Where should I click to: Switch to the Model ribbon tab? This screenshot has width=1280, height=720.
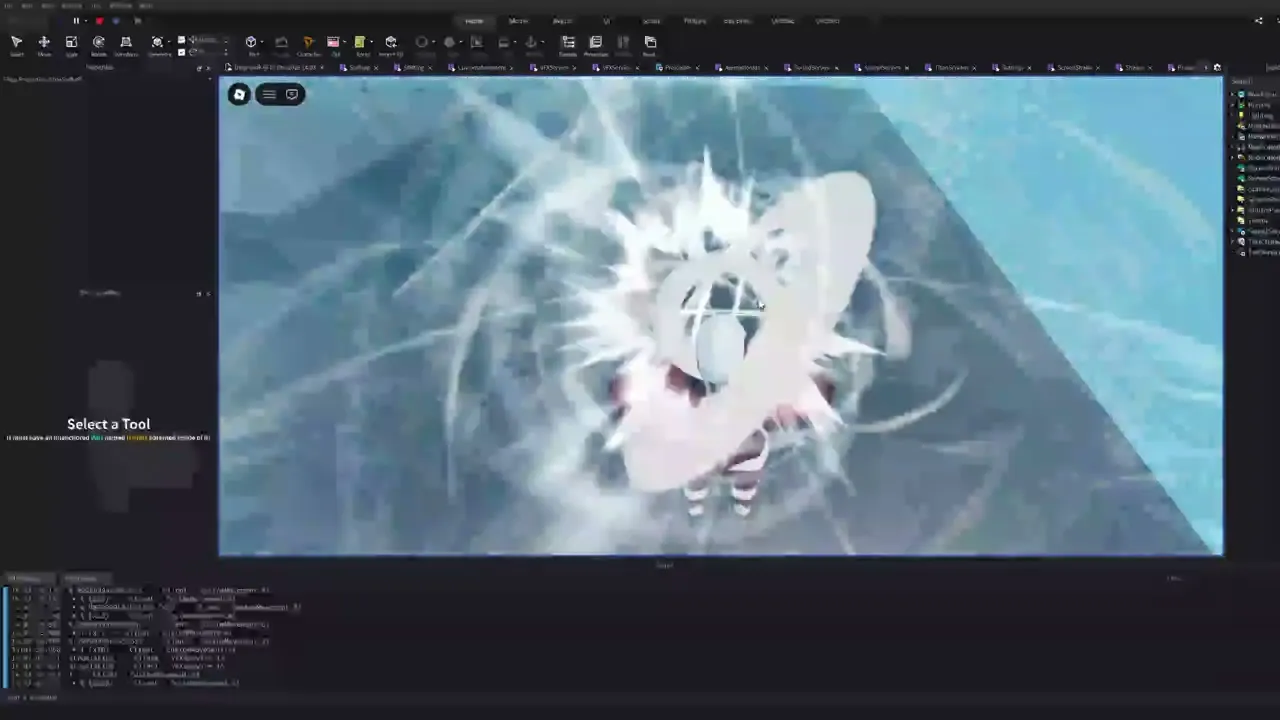(518, 21)
